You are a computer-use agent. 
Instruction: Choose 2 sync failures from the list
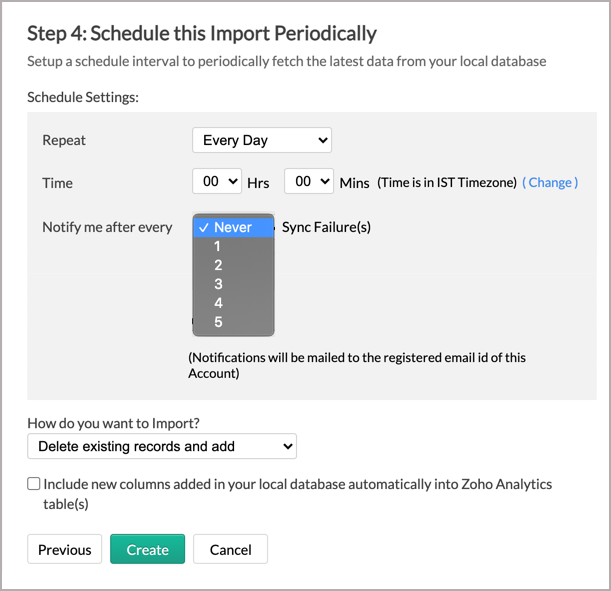[233, 265]
